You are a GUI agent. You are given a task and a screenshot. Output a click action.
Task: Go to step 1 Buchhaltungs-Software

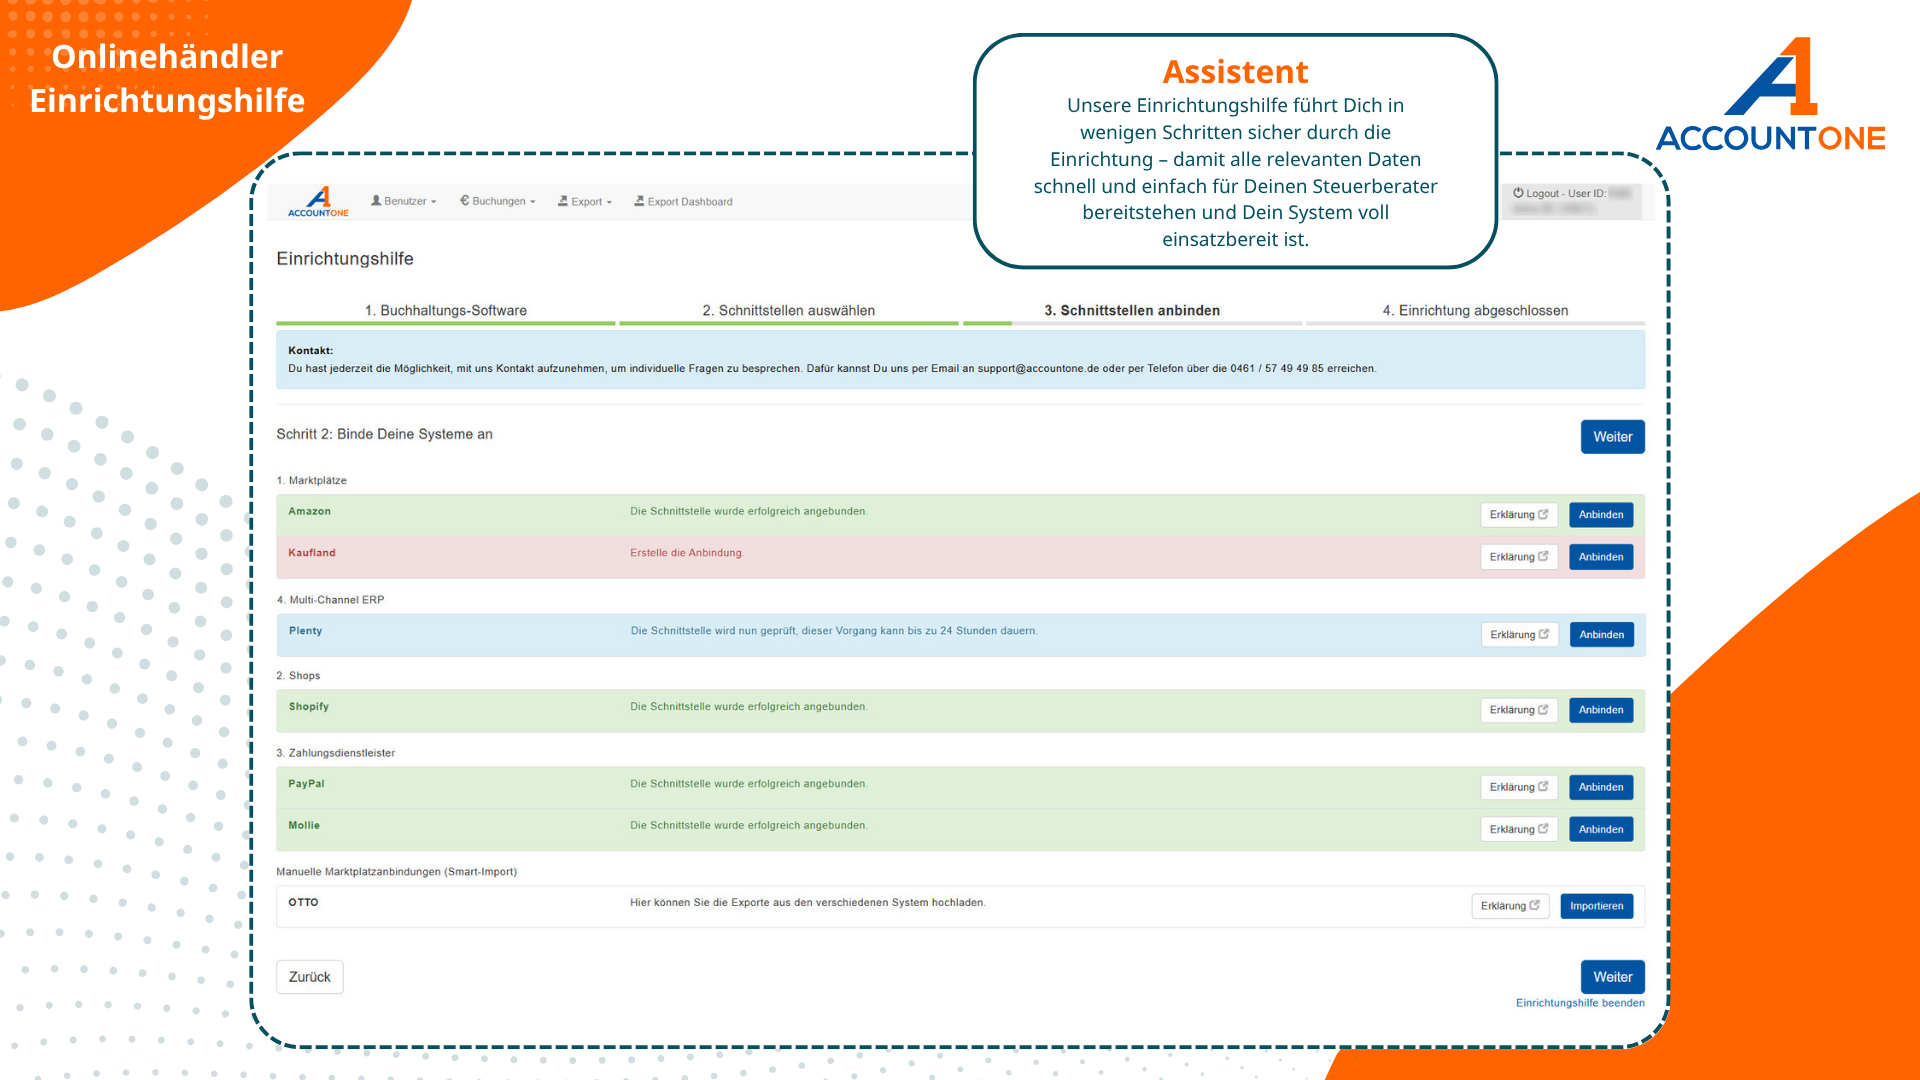click(x=445, y=310)
